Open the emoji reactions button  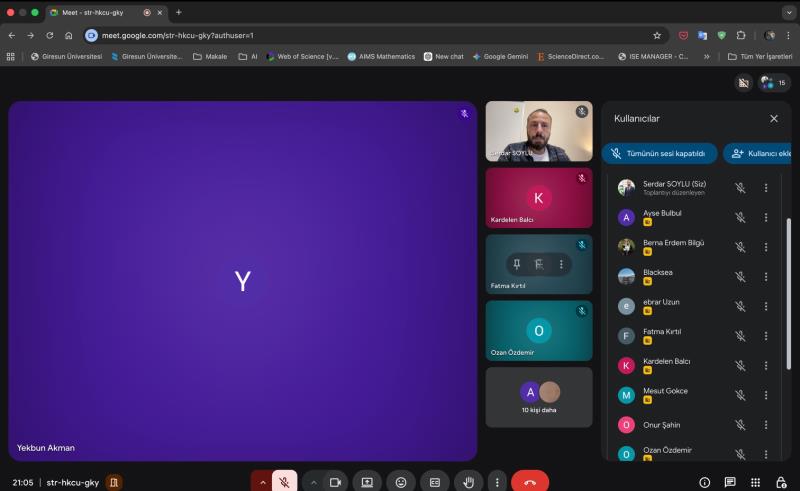[401, 482]
